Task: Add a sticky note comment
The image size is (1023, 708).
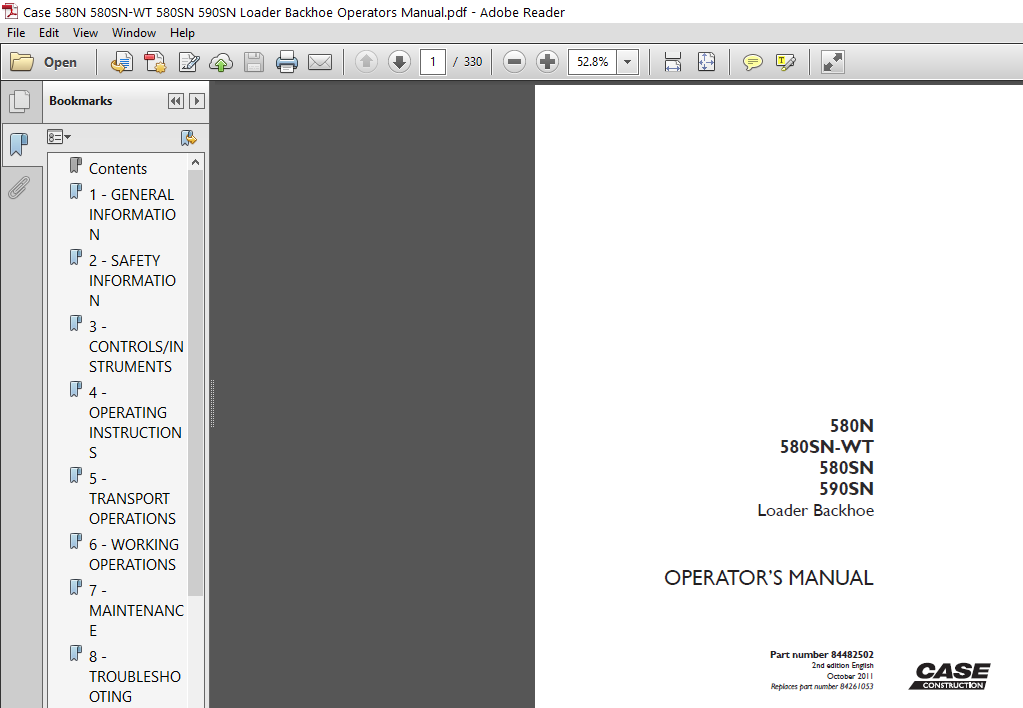Action: (x=752, y=62)
